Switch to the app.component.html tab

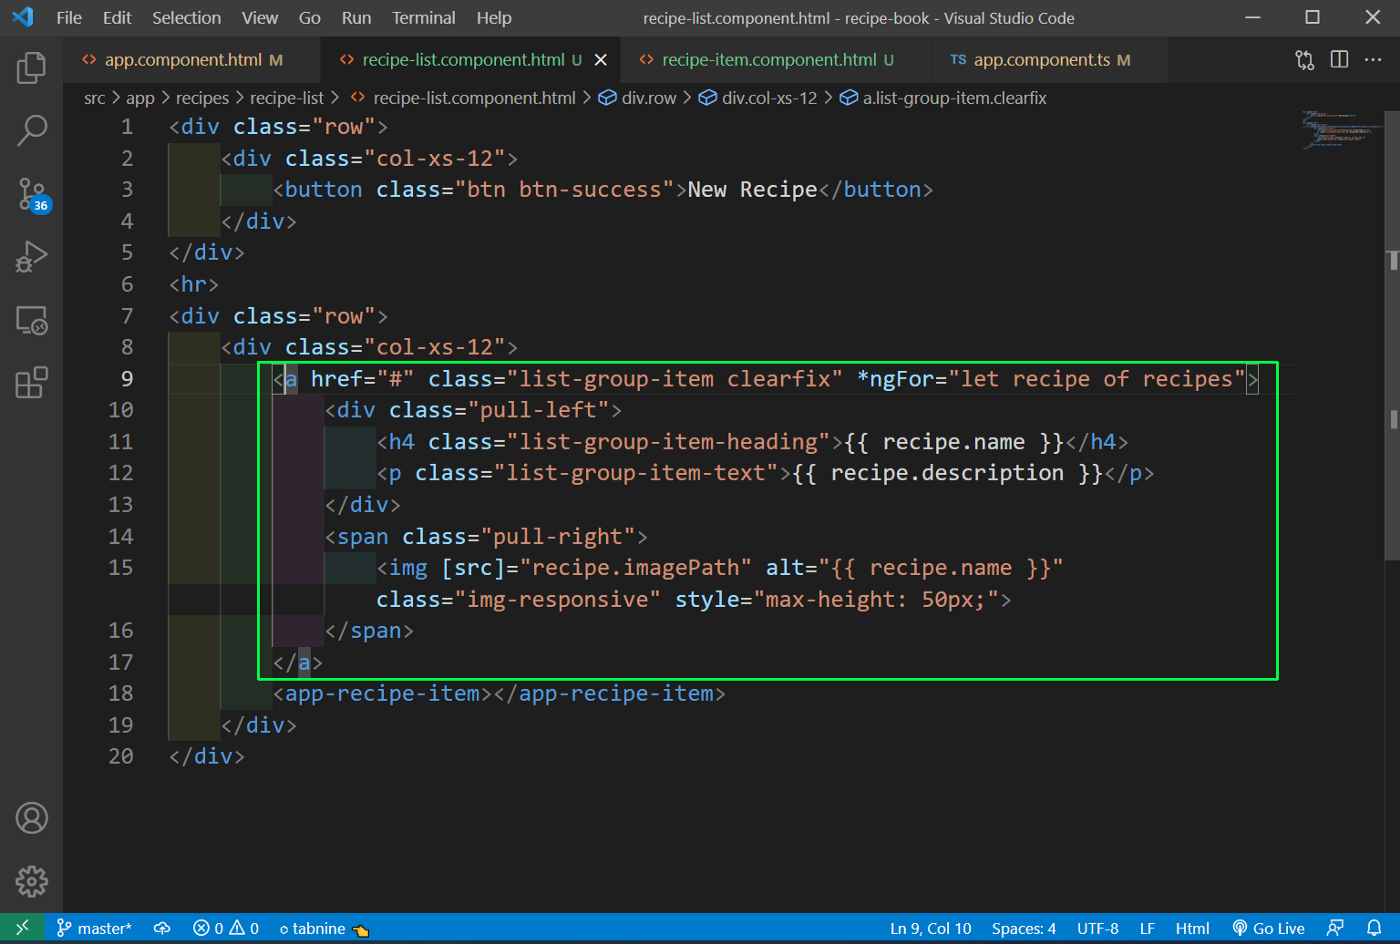(x=192, y=60)
